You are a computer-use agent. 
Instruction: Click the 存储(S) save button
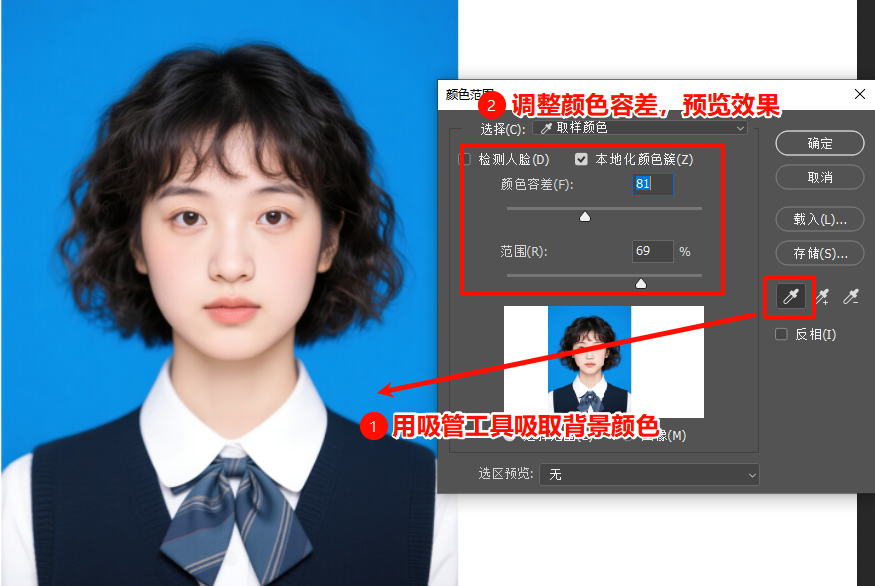(820, 253)
